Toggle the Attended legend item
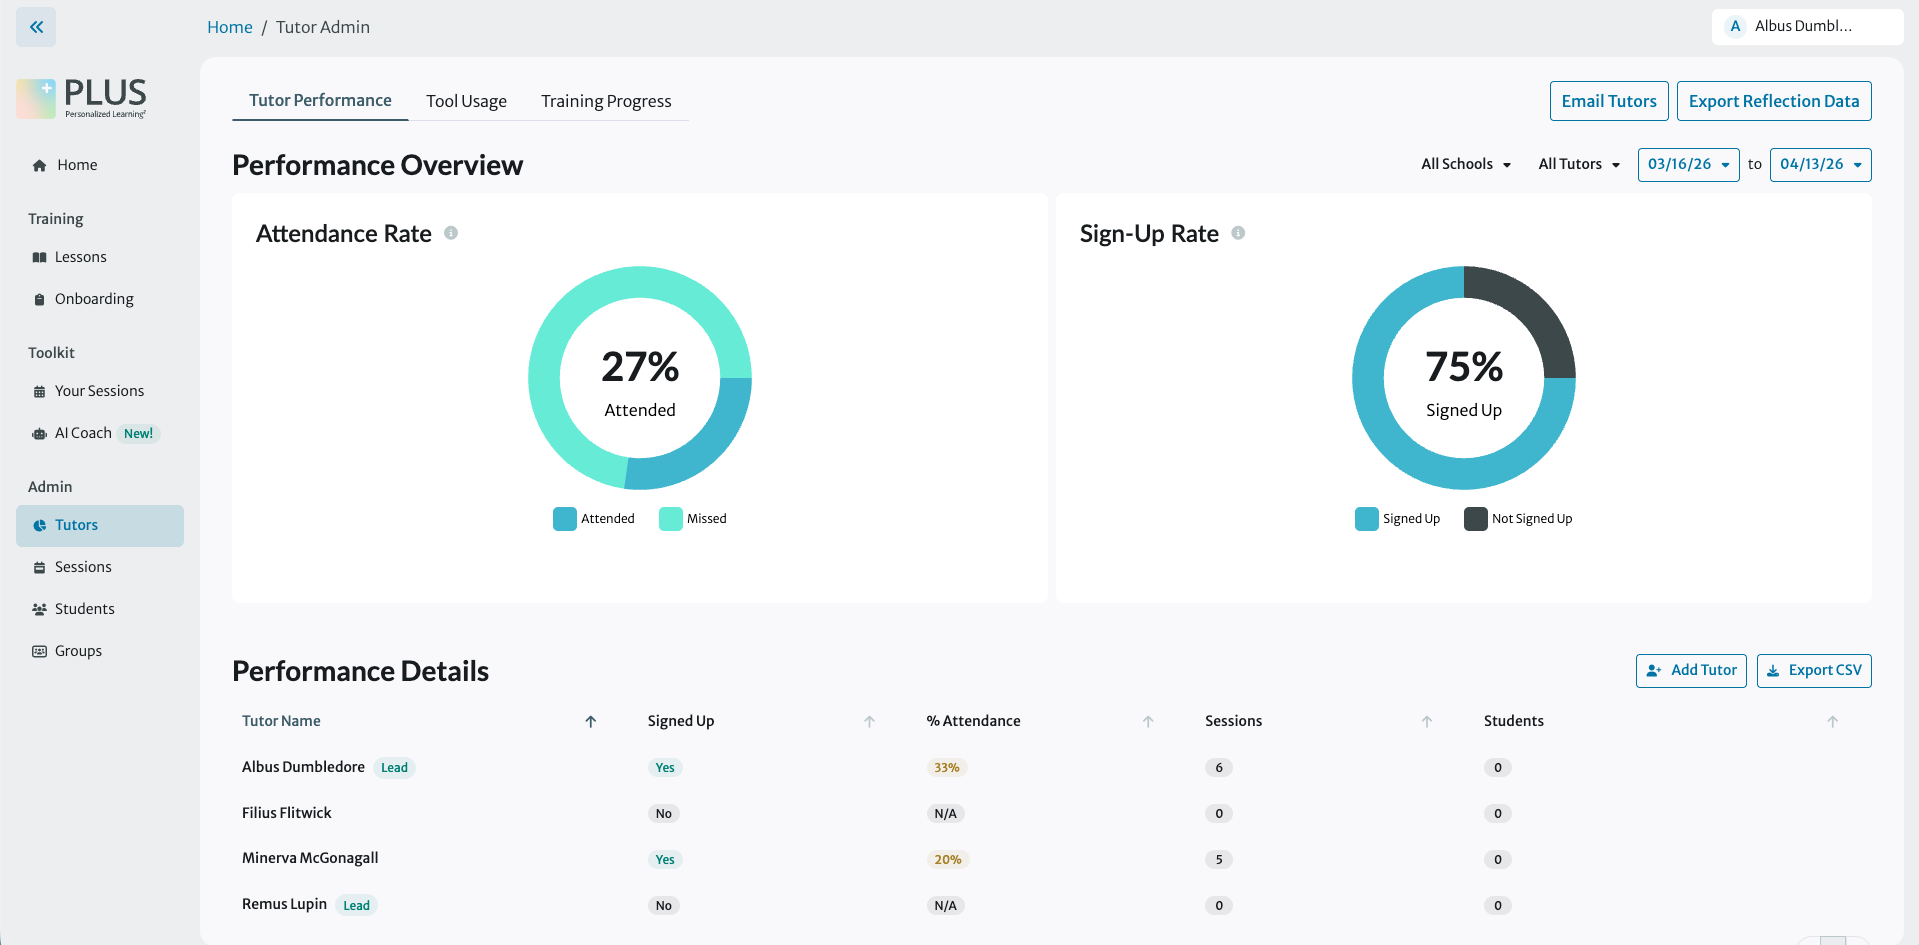This screenshot has height=945, width=1919. [594, 519]
